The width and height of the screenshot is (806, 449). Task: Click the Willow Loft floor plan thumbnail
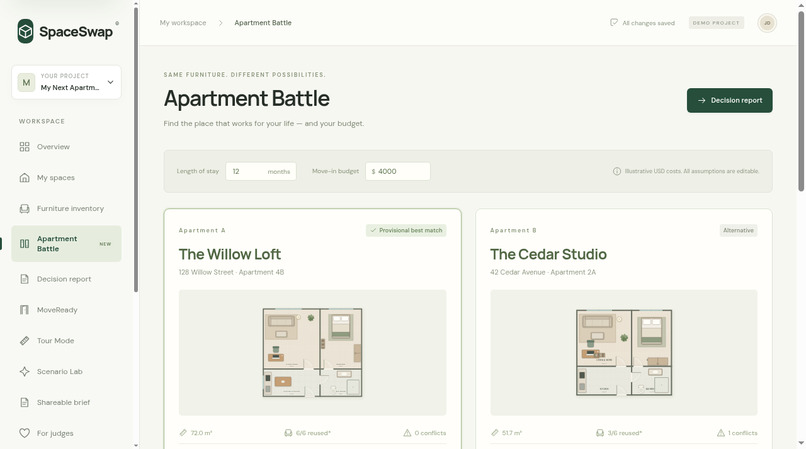(313, 352)
